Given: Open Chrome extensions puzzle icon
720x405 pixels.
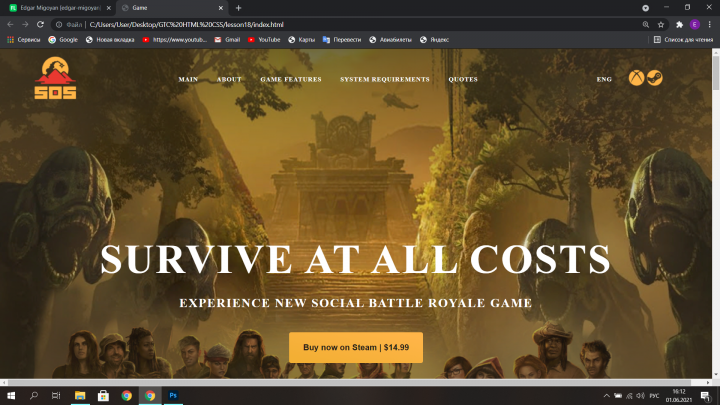Looking at the screenshot, I should [680, 24].
